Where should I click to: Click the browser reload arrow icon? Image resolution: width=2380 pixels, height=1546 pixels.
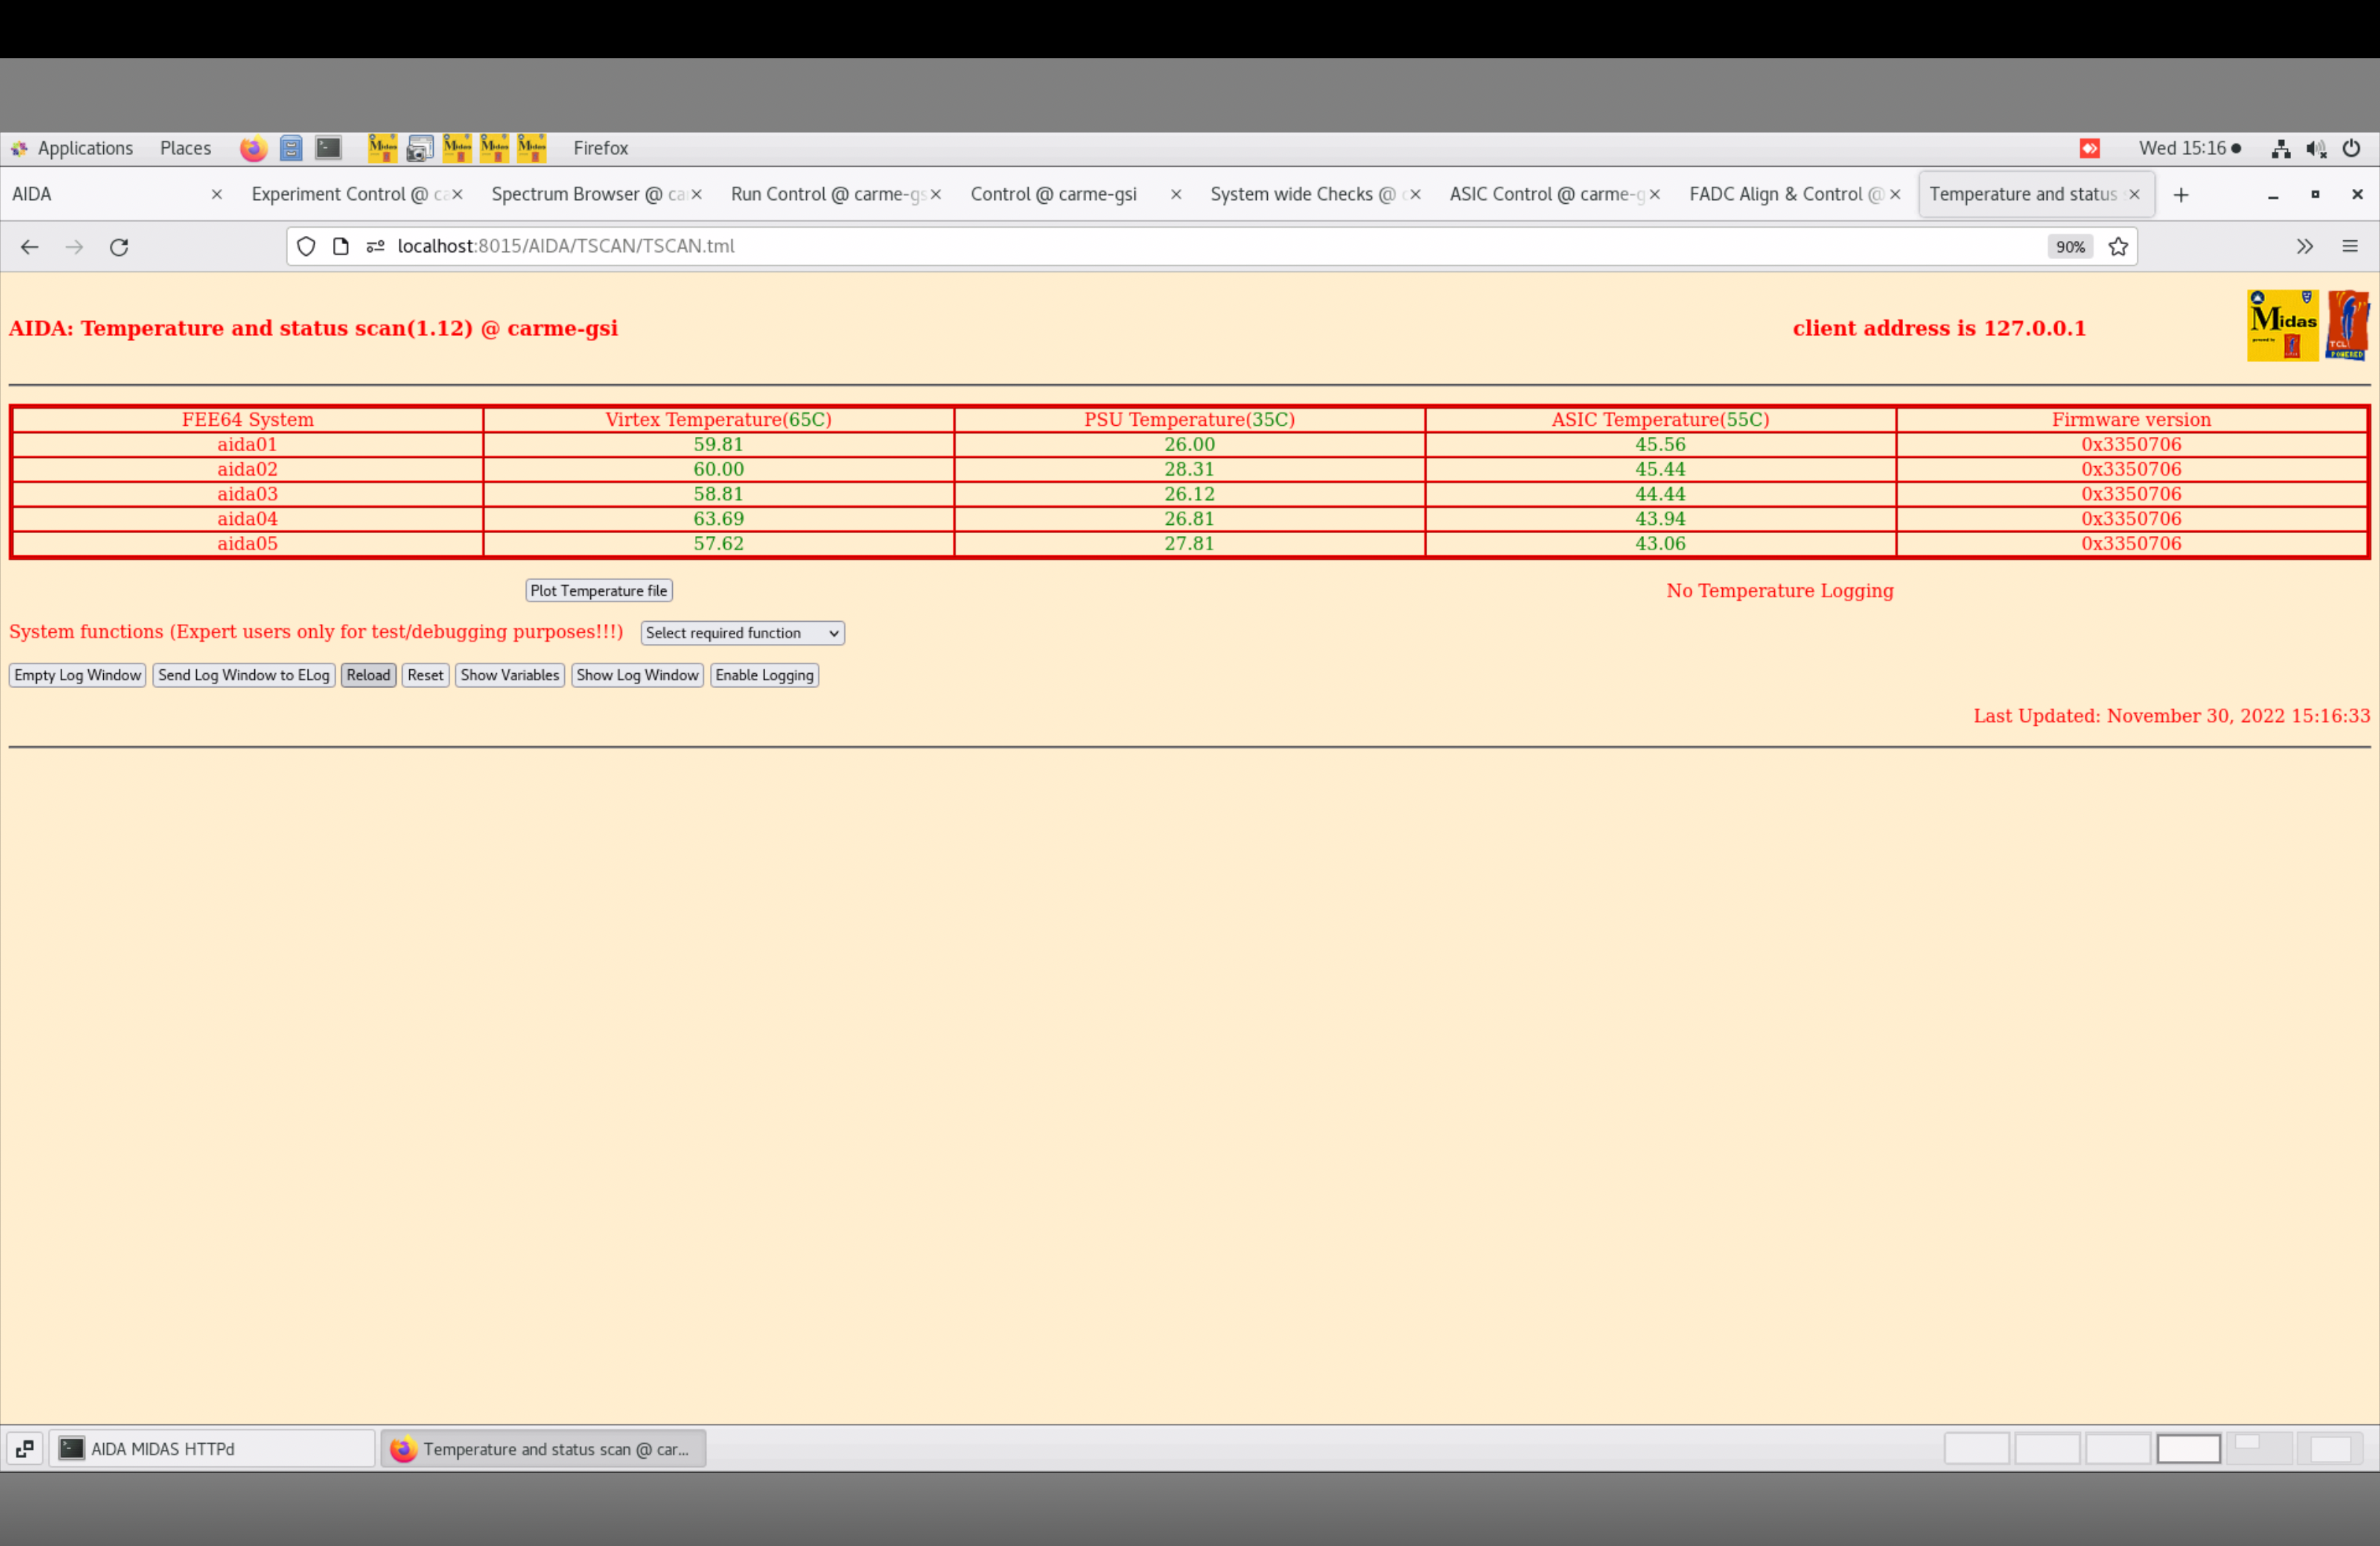(x=119, y=247)
